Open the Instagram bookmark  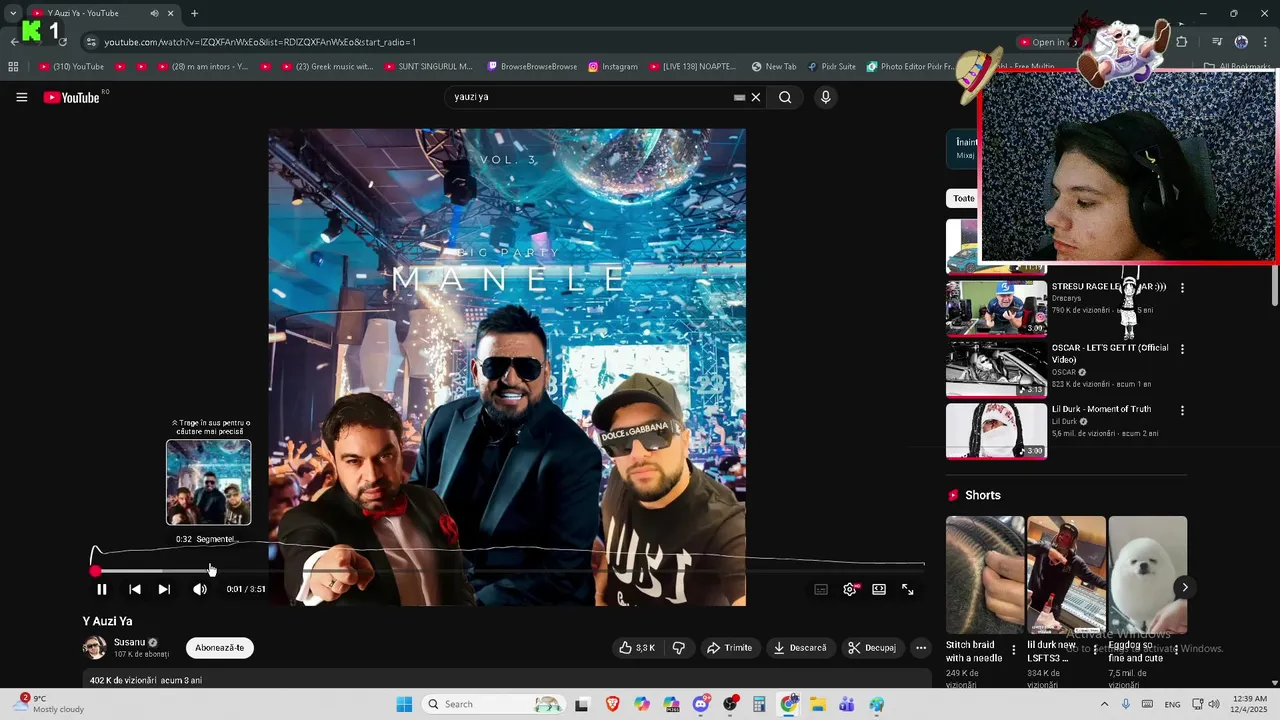point(613,67)
